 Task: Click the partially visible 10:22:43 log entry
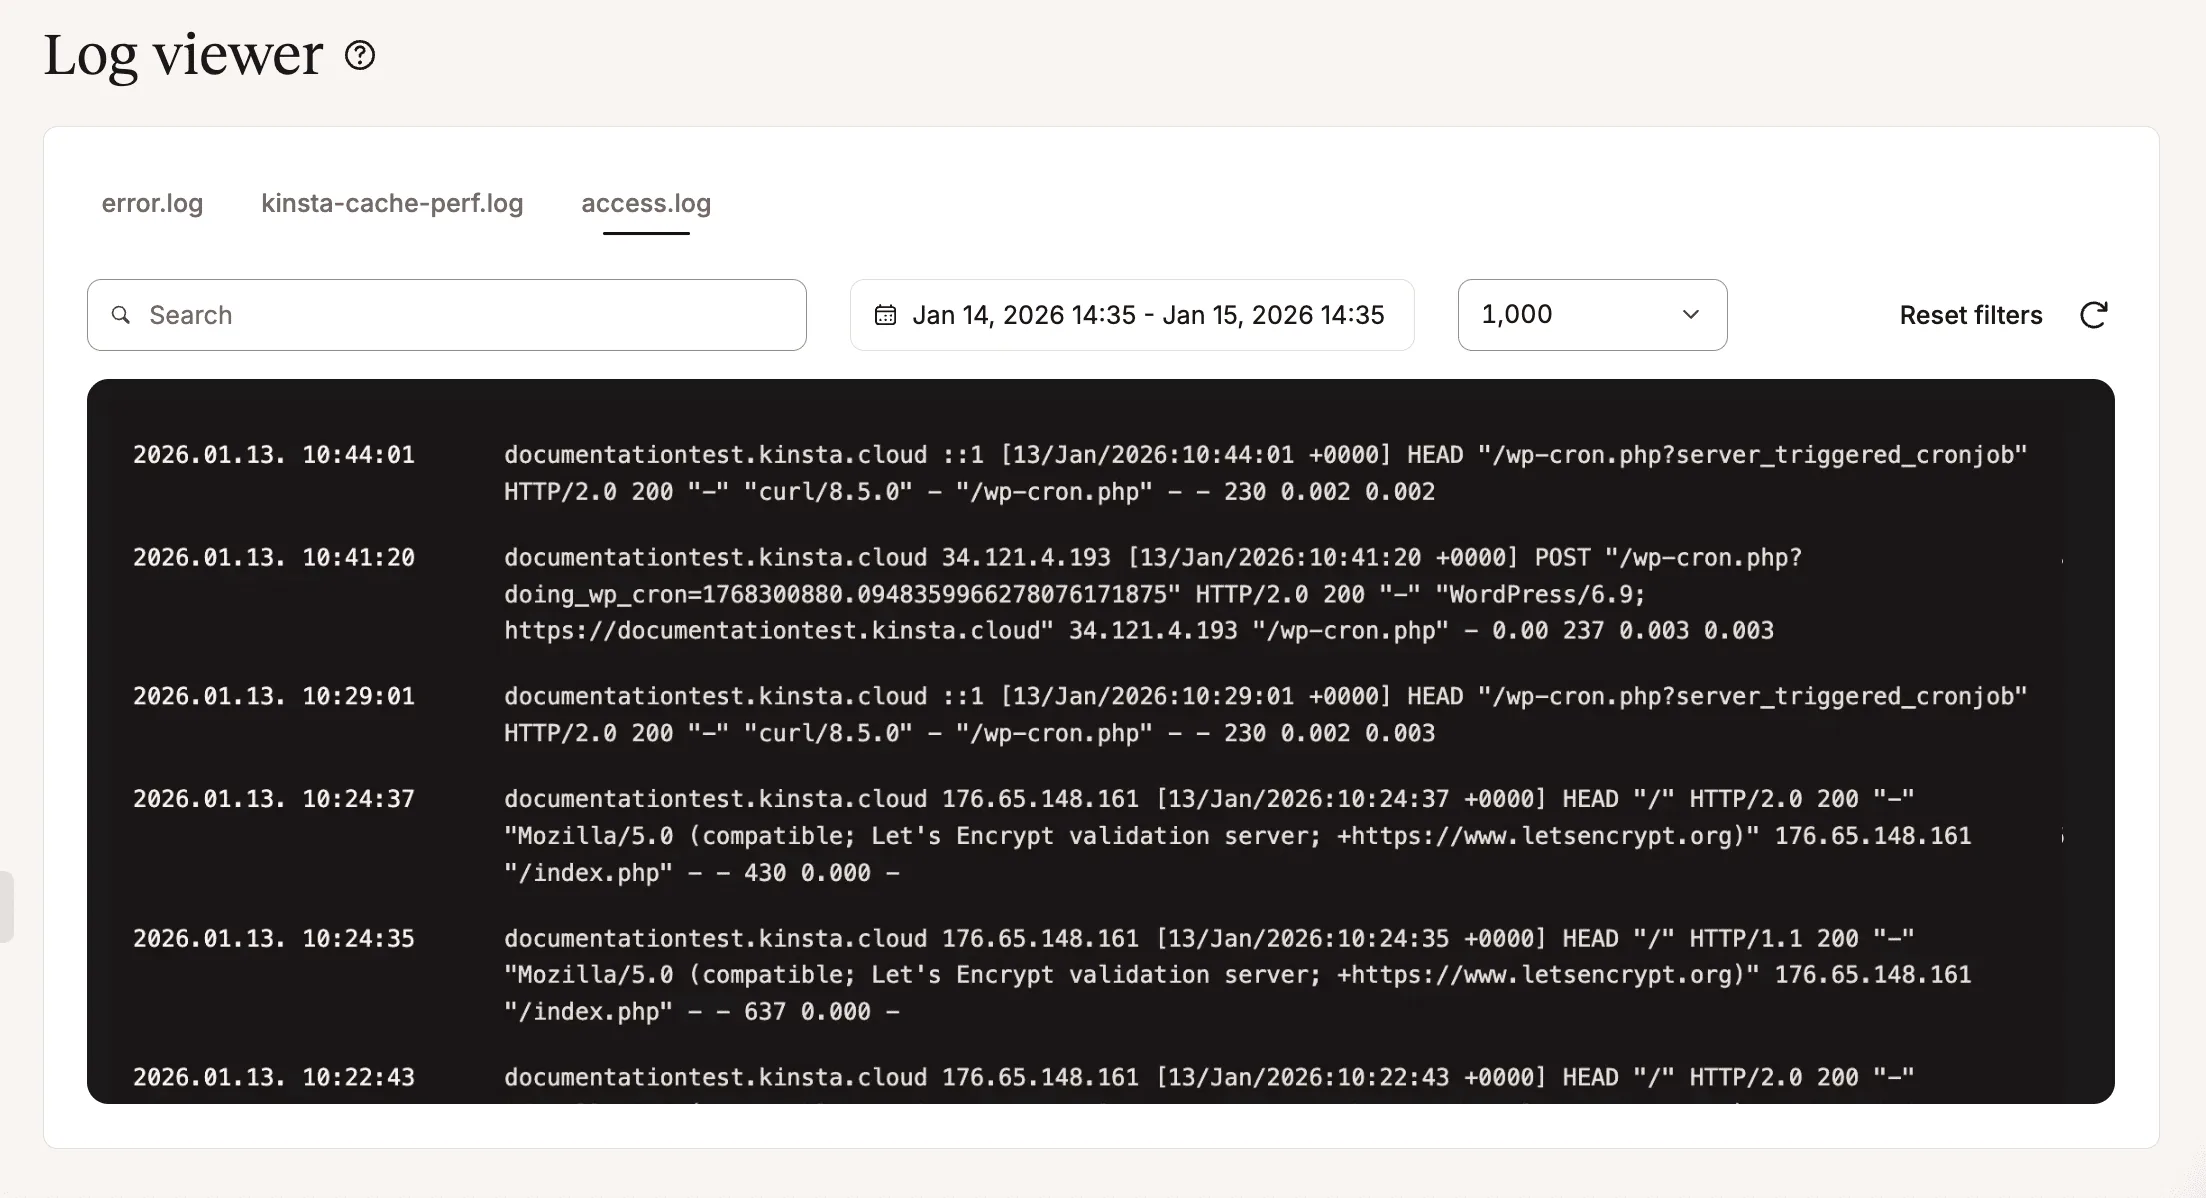(x=1208, y=1077)
